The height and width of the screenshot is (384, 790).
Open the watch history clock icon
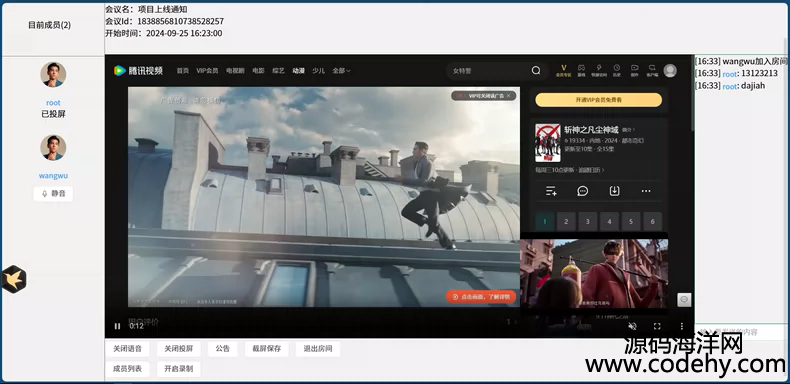(x=617, y=70)
